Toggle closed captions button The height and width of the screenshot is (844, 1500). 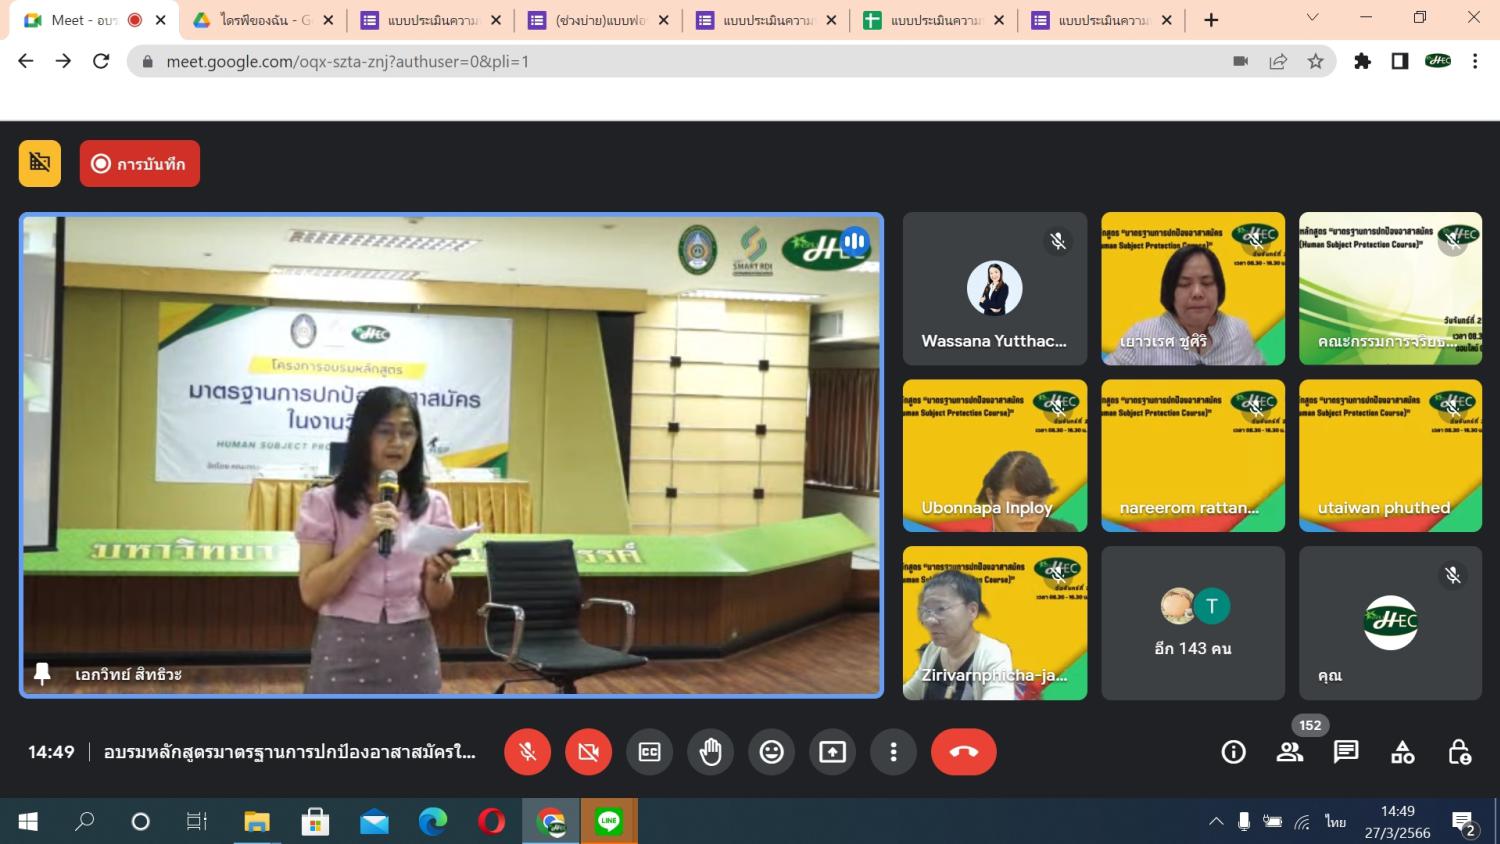tap(649, 752)
